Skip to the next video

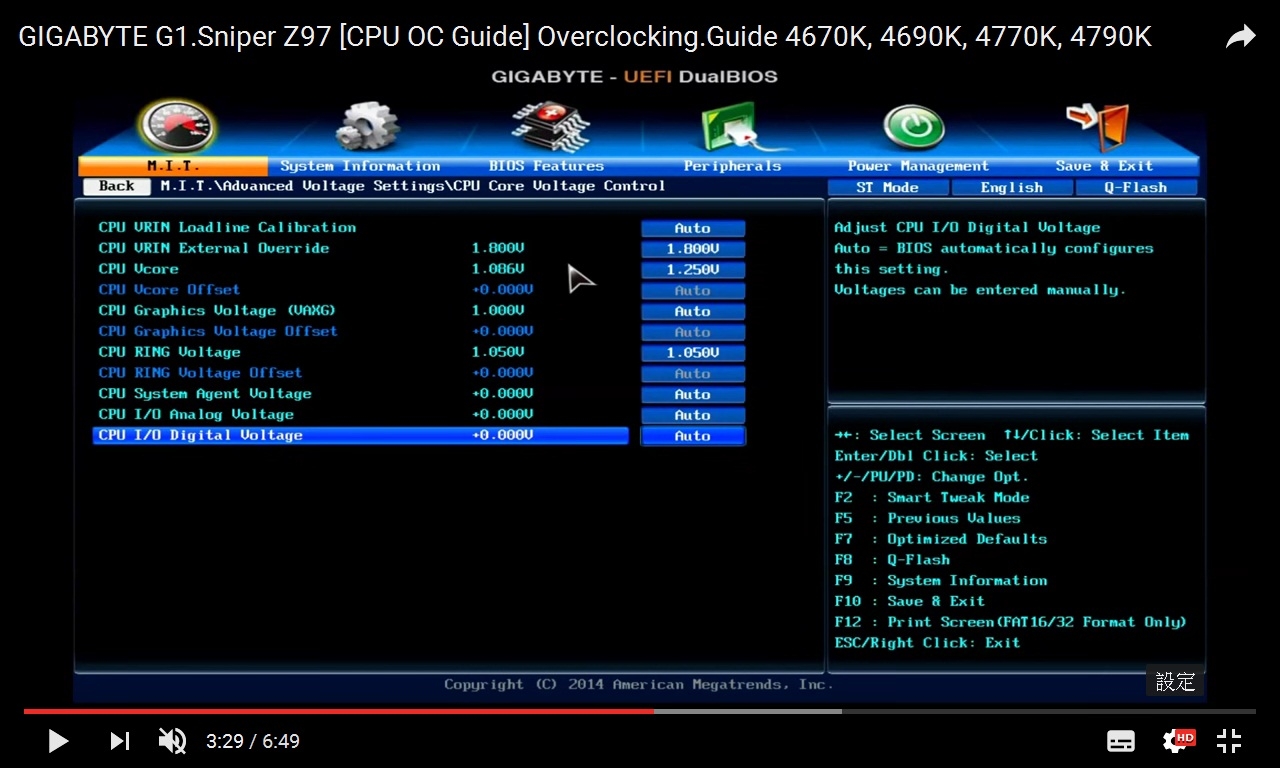click(x=120, y=741)
